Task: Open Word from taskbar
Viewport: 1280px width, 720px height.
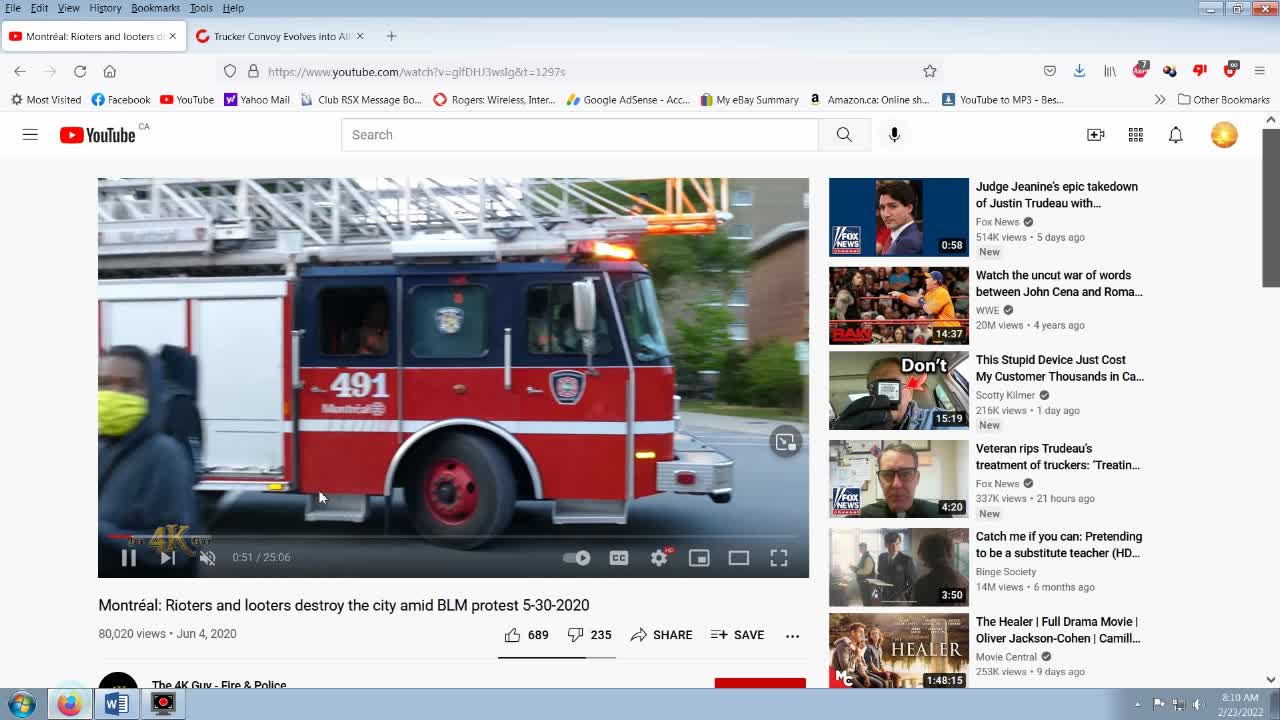Action: (116, 704)
